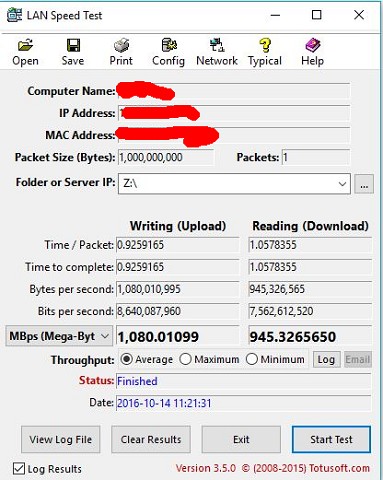Click upload Time / Packet value 0.9259165
This screenshot has height=480, width=383.
(x=178, y=245)
